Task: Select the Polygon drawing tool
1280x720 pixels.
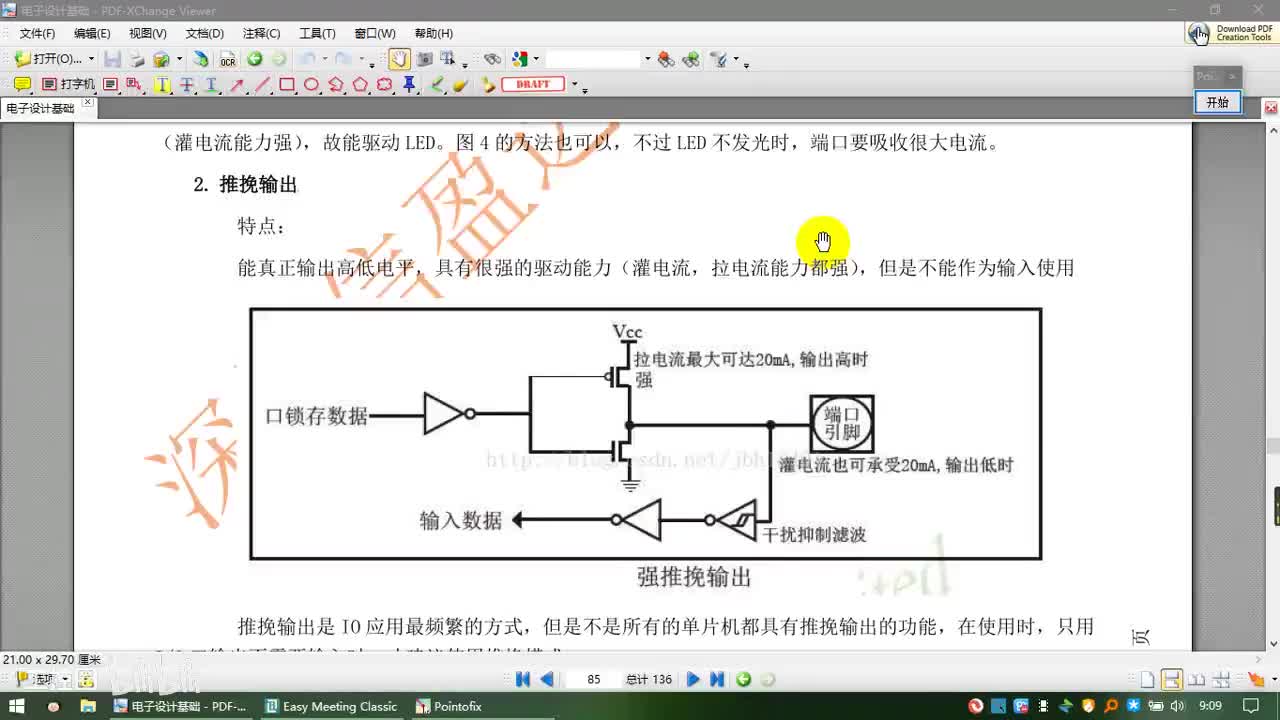Action: [x=360, y=85]
